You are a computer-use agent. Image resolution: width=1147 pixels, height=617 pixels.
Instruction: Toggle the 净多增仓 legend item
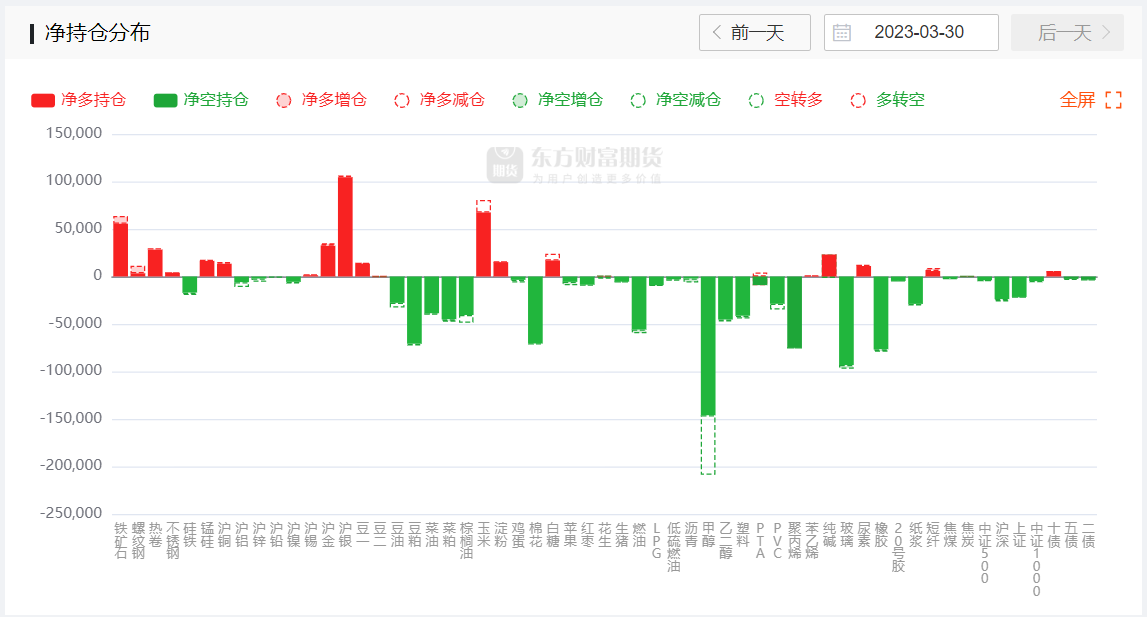321,100
